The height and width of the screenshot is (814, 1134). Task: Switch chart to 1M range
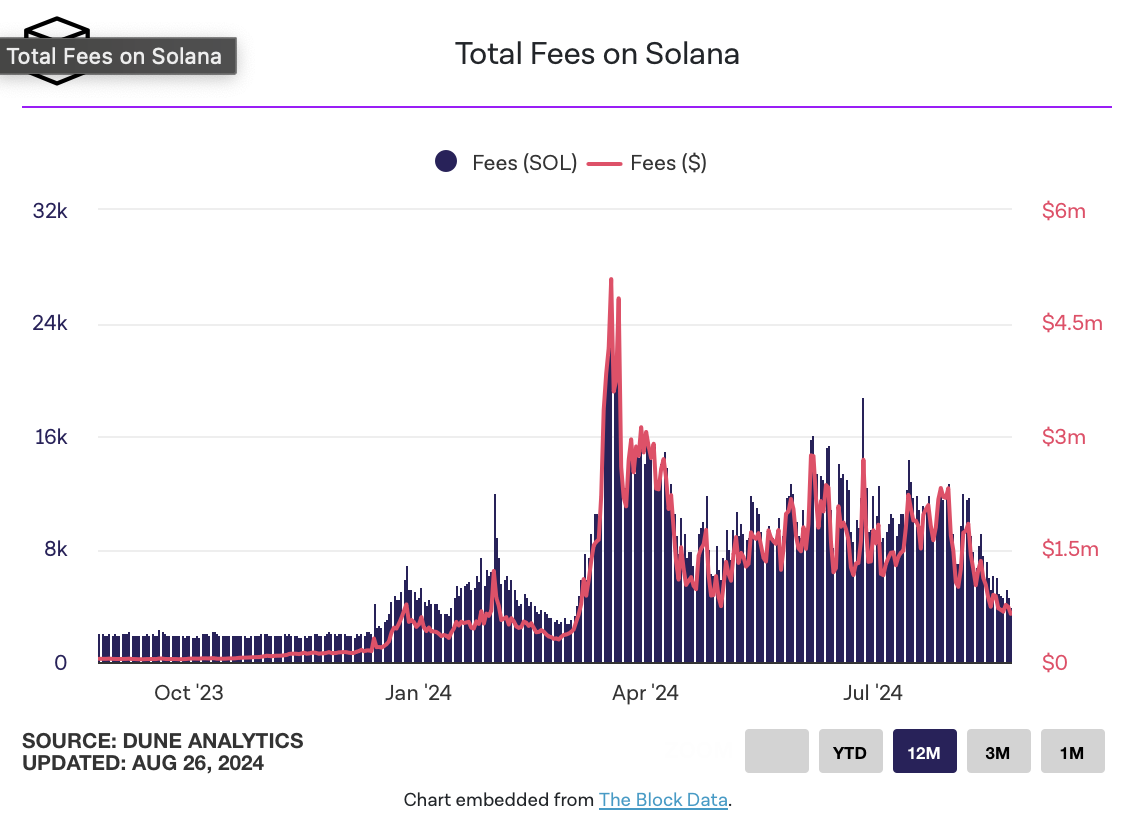tap(1072, 752)
